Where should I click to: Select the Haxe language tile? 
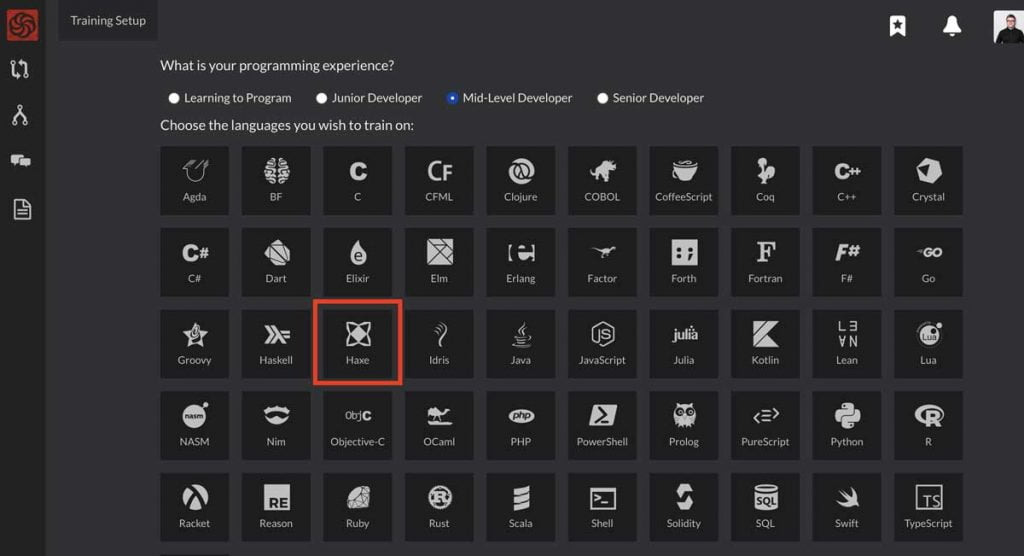coord(358,343)
